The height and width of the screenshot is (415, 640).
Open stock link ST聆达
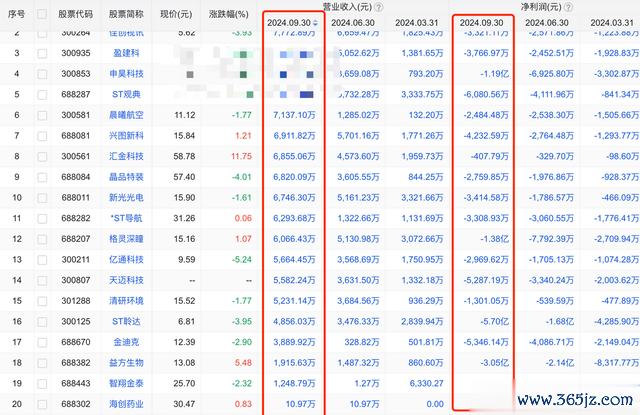tap(126, 322)
